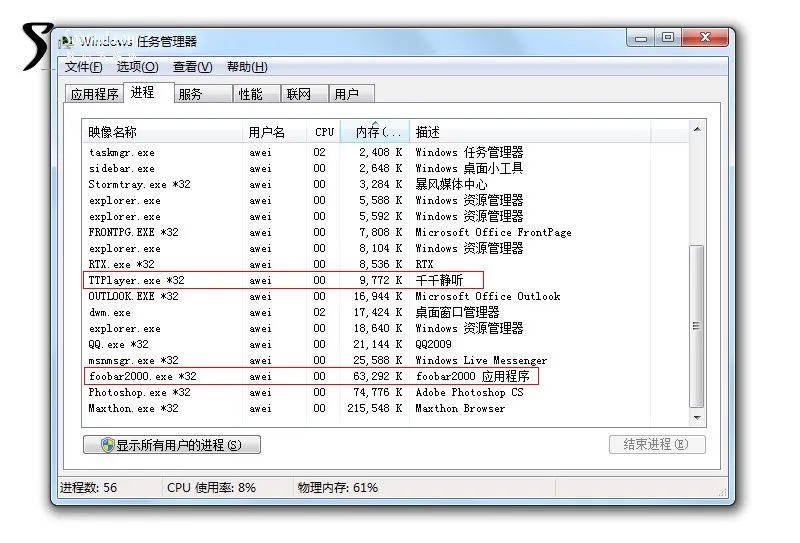The width and height of the screenshot is (800, 543).
Task: Open the 查看(V) menu
Action: (192, 67)
